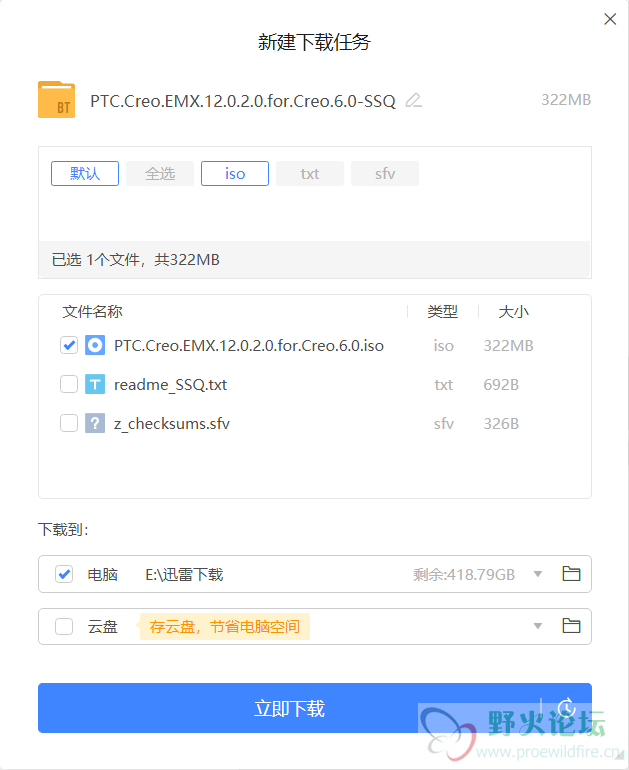
Task: Select the 默认 filter
Action: click(85, 173)
